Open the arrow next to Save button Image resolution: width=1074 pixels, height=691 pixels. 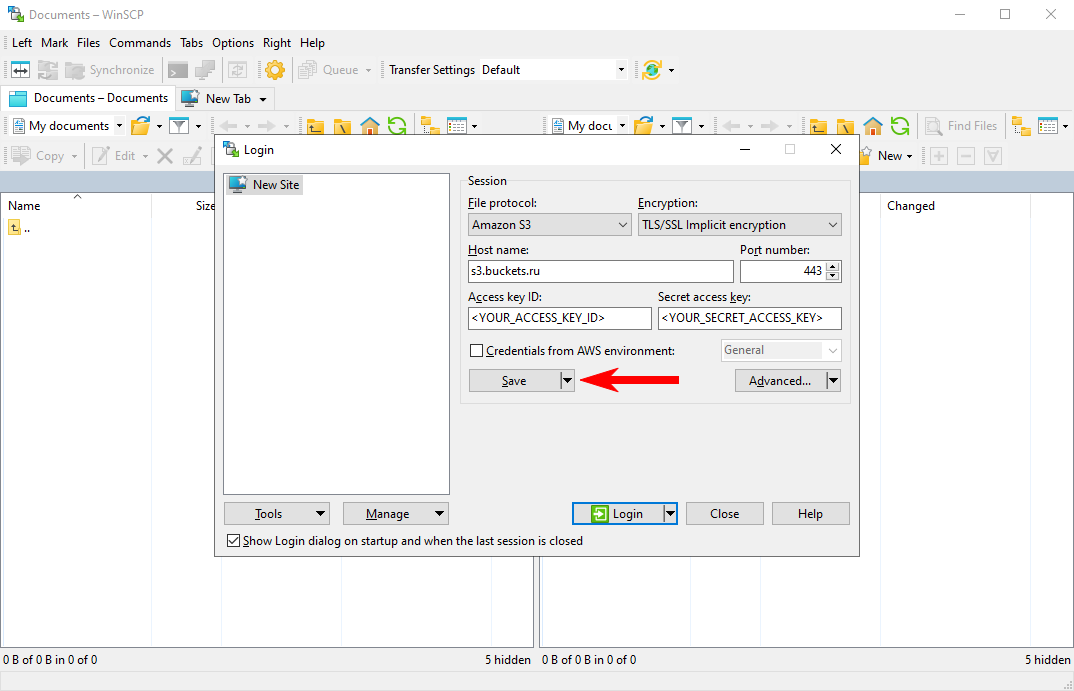click(567, 381)
